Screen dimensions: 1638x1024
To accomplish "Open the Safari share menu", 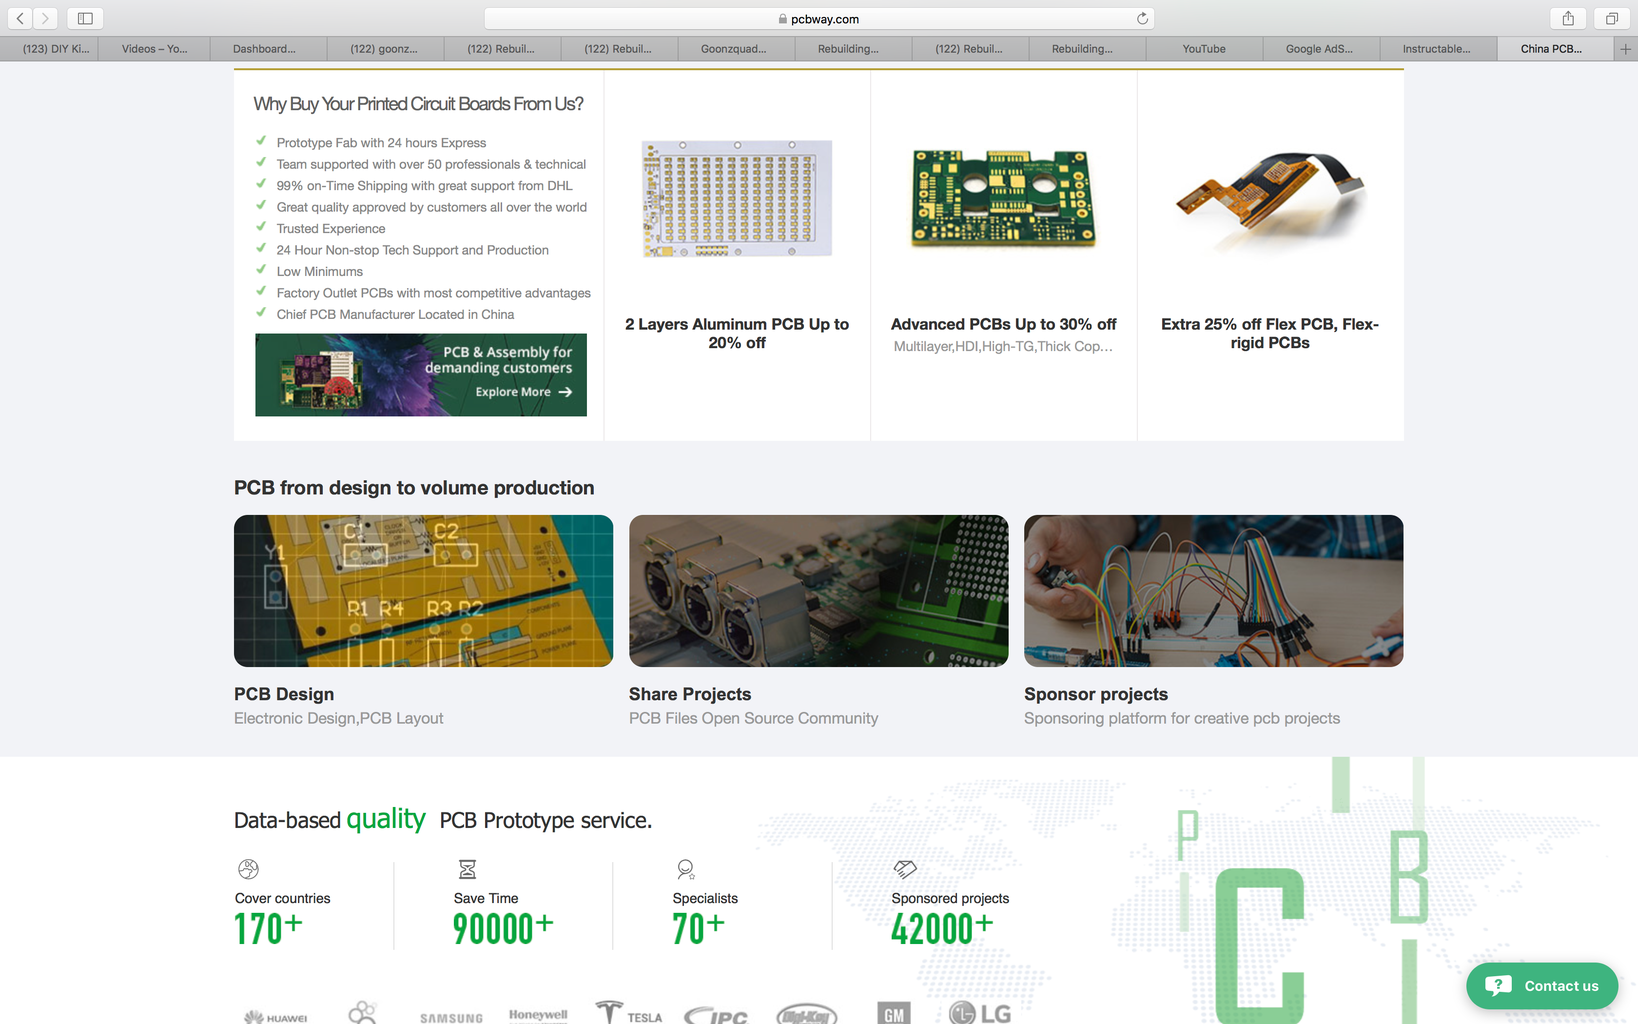I will pyautogui.click(x=1568, y=18).
